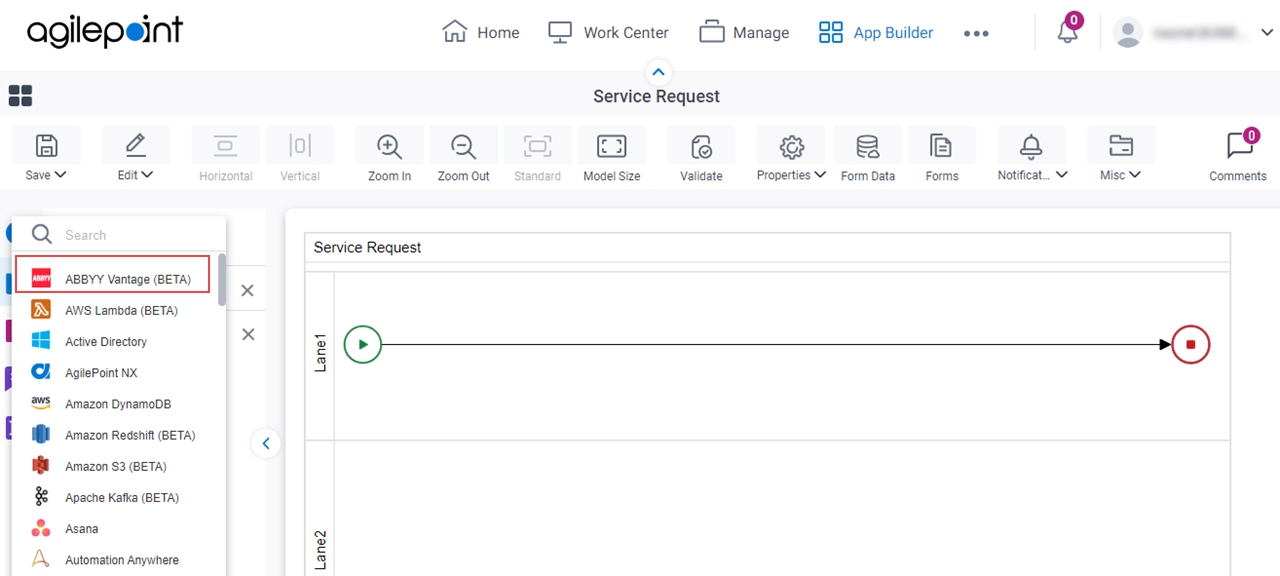1280x576 pixels.
Task: Open the more options ellipsis menu
Action: click(x=976, y=33)
